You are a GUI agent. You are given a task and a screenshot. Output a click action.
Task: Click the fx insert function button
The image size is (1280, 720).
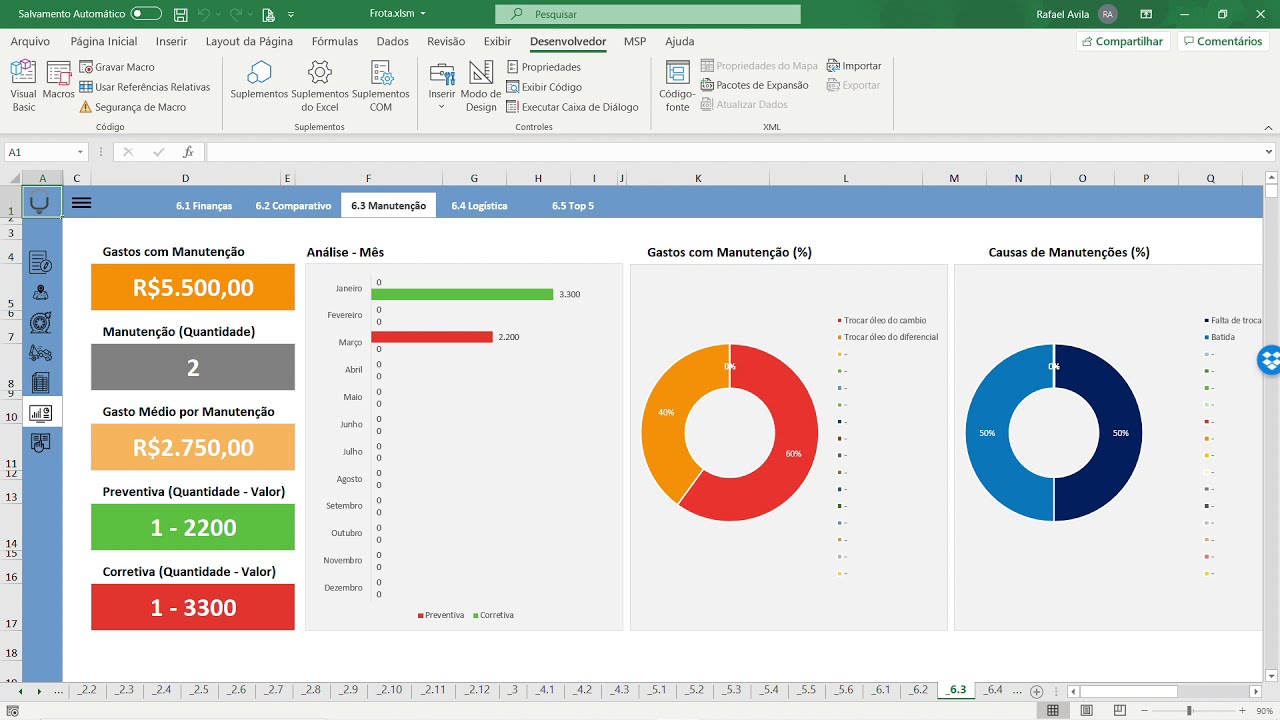pos(188,152)
